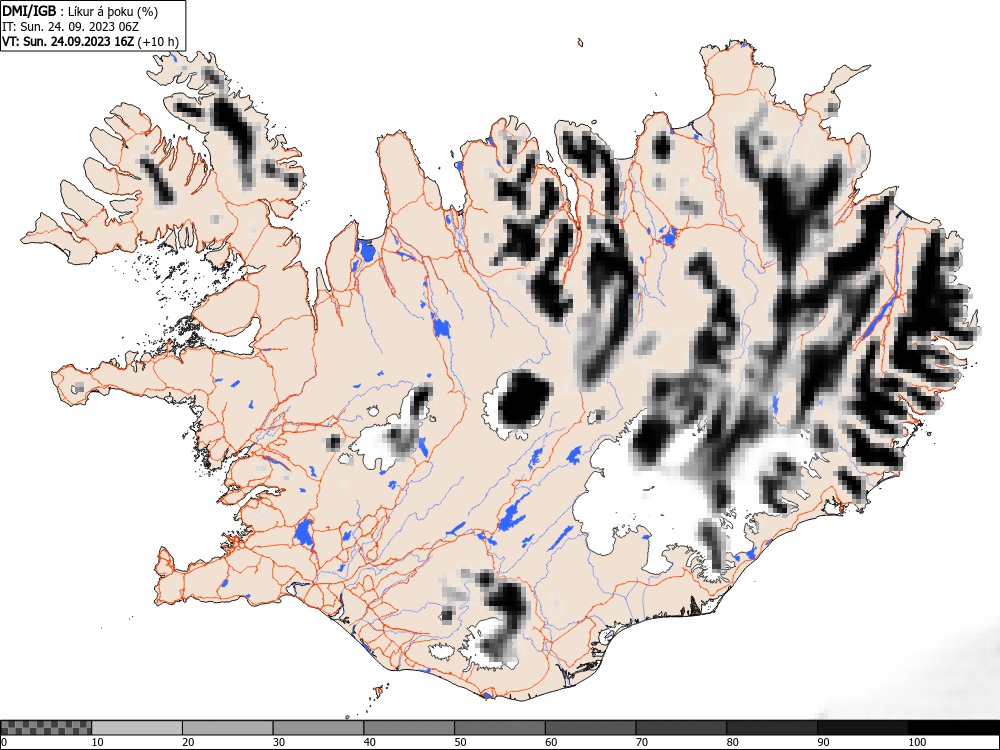Click the 70-80% dark gray legend swatch
This screenshot has height=750, width=1000.
[x=680, y=728]
